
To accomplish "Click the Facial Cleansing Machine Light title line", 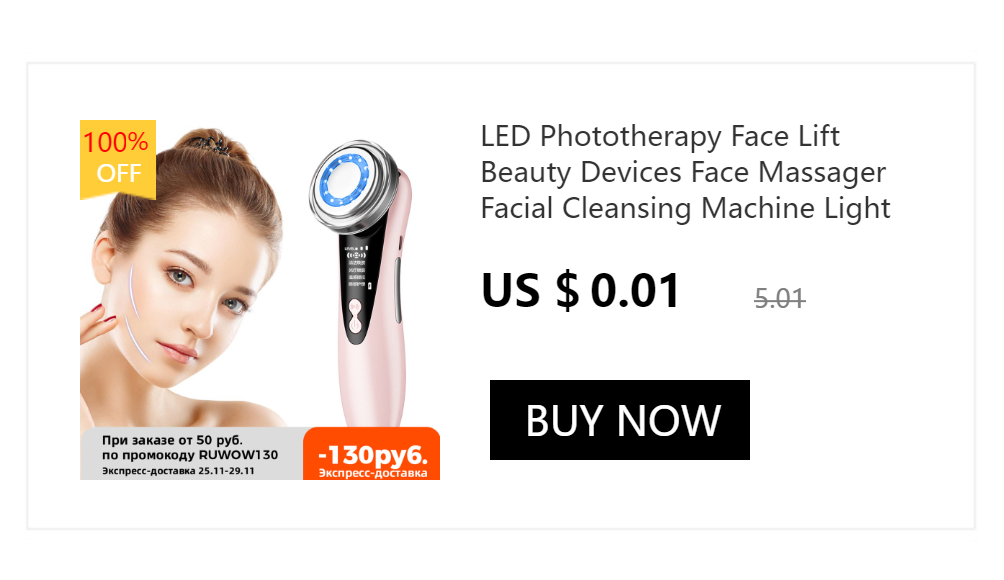I will point(685,209).
